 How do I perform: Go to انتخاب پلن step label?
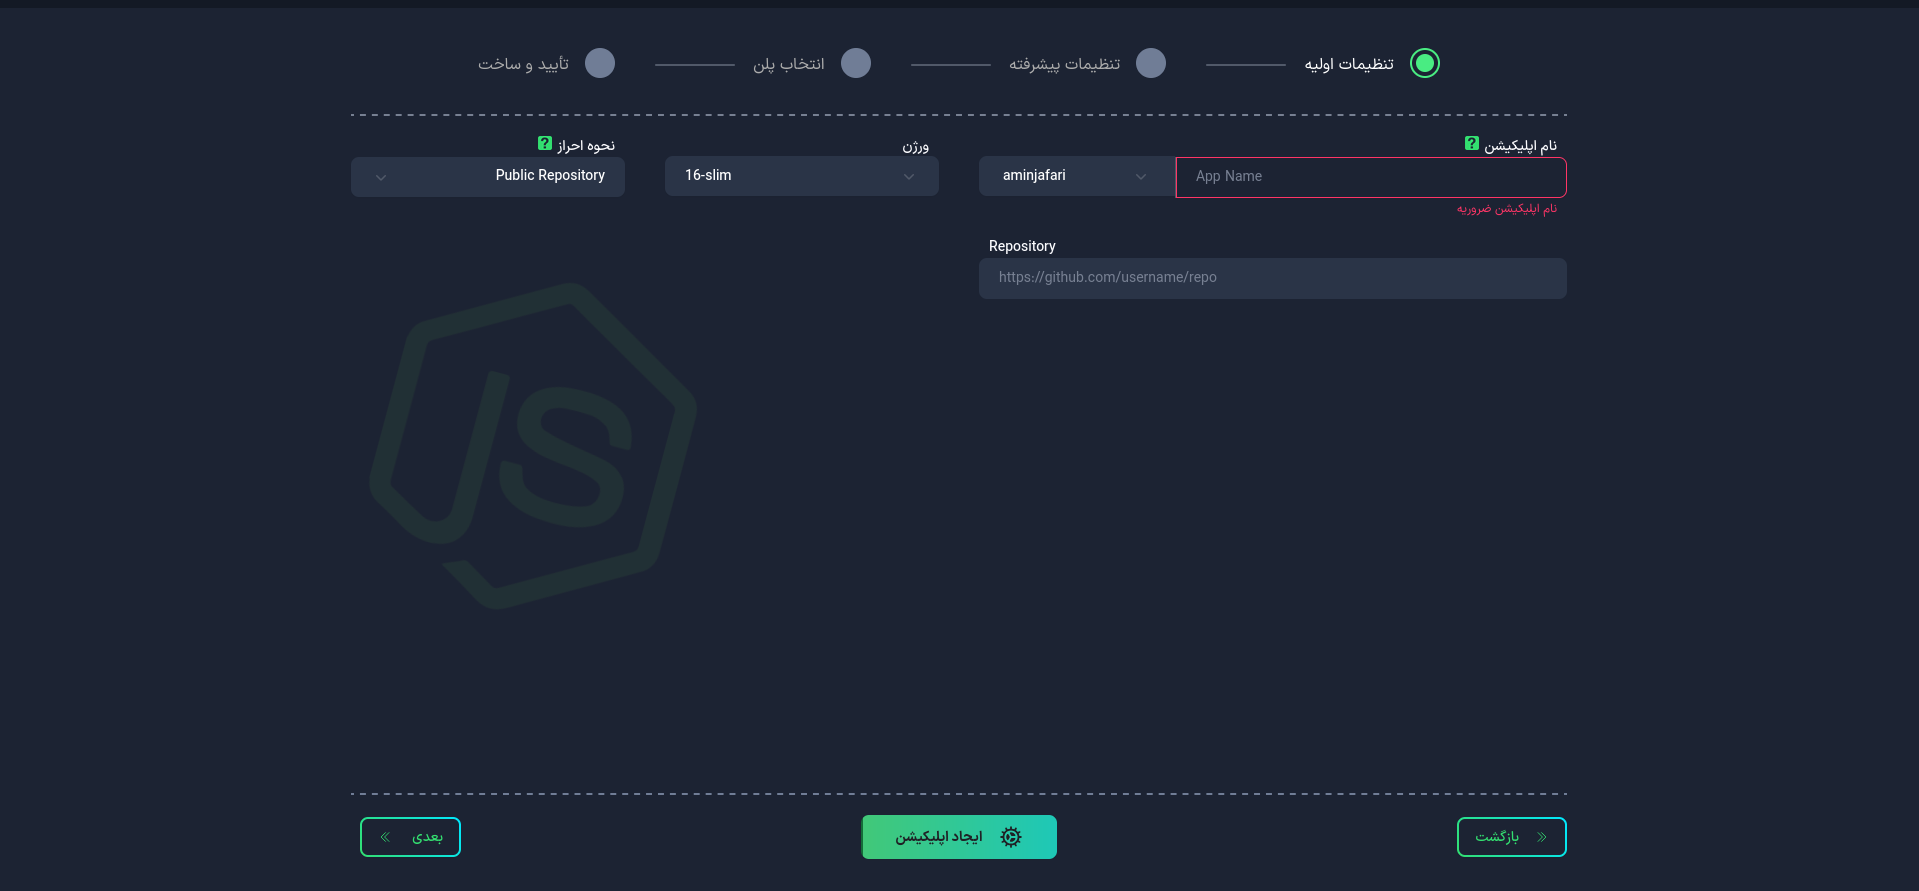click(789, 64)
